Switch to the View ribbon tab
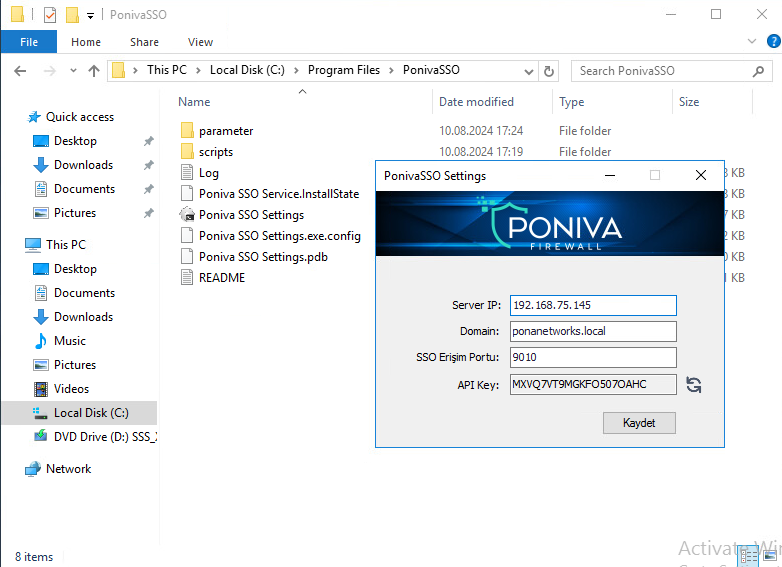This screenshot has width=782, height=567. (x=200, y=42)
